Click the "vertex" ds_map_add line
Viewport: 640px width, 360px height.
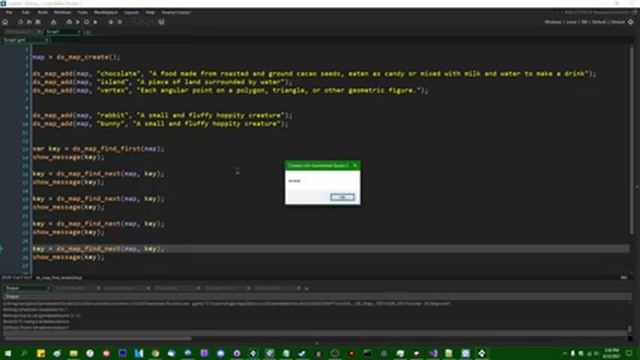[x=231, y=91]
